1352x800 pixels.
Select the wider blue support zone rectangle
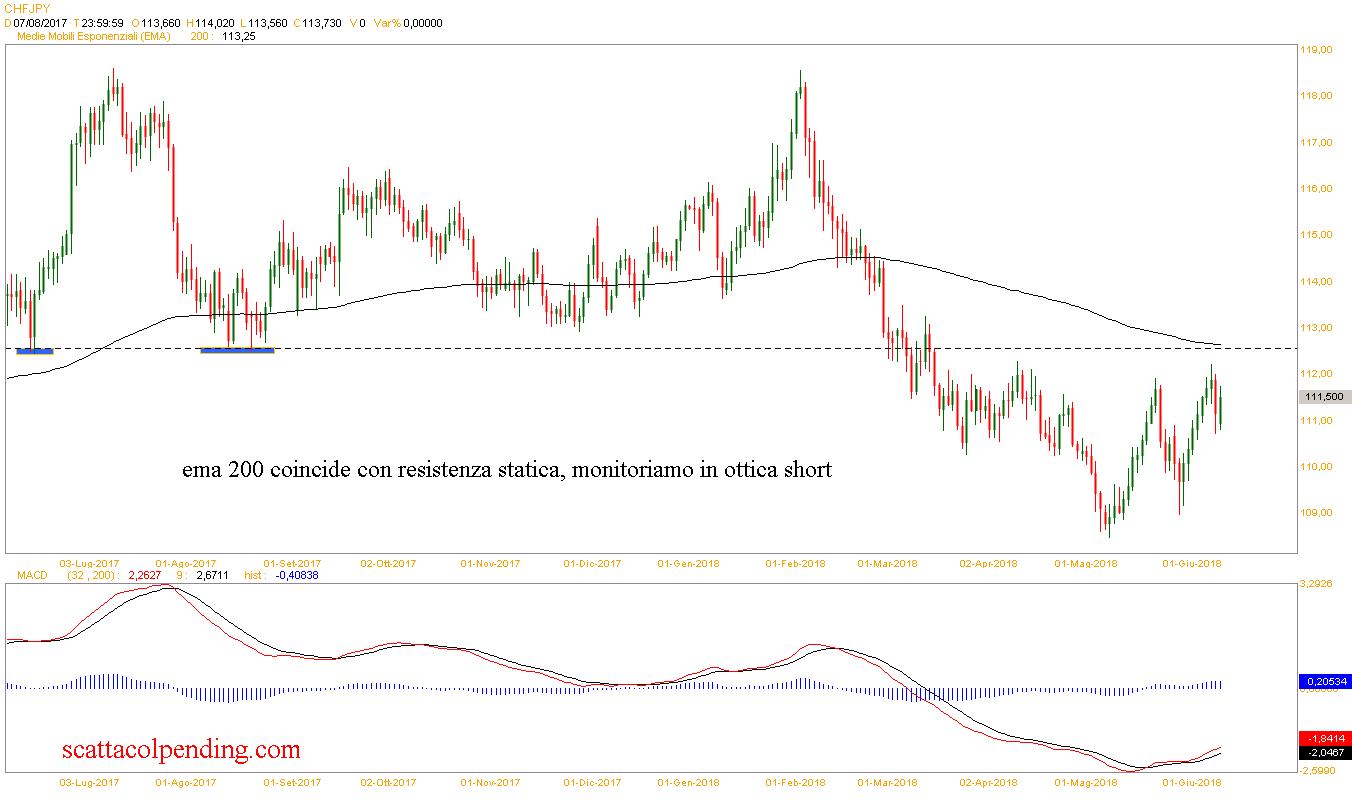(237, 350)
